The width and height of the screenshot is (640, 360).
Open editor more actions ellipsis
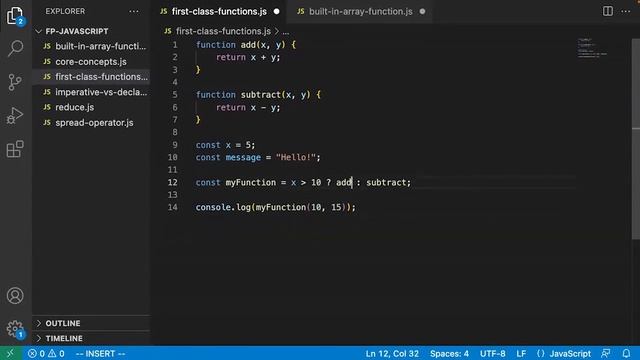pos(626,11)
